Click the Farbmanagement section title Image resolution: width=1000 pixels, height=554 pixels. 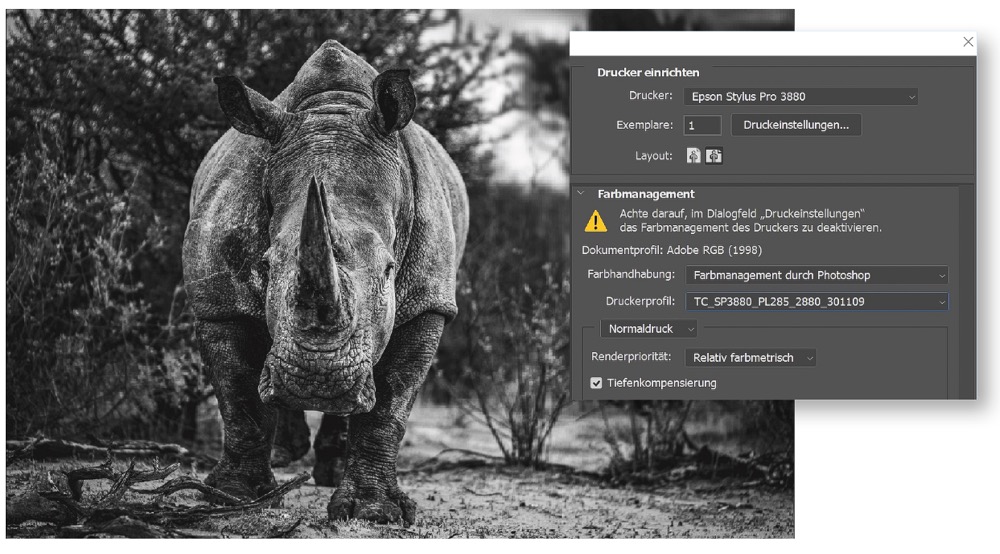click(x=645, y=194)
